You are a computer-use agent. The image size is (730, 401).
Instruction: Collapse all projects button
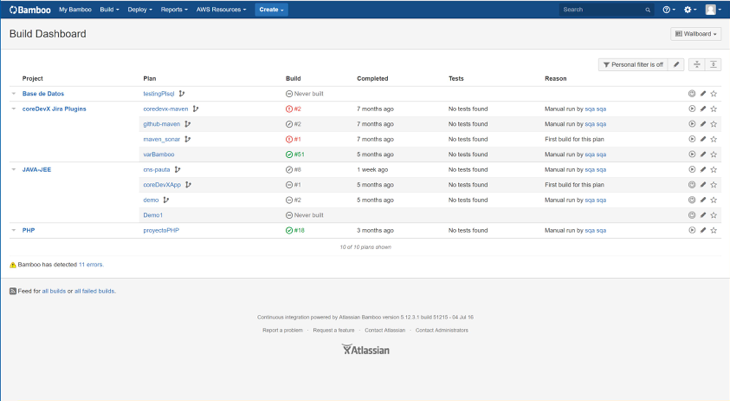pos(697,65)
